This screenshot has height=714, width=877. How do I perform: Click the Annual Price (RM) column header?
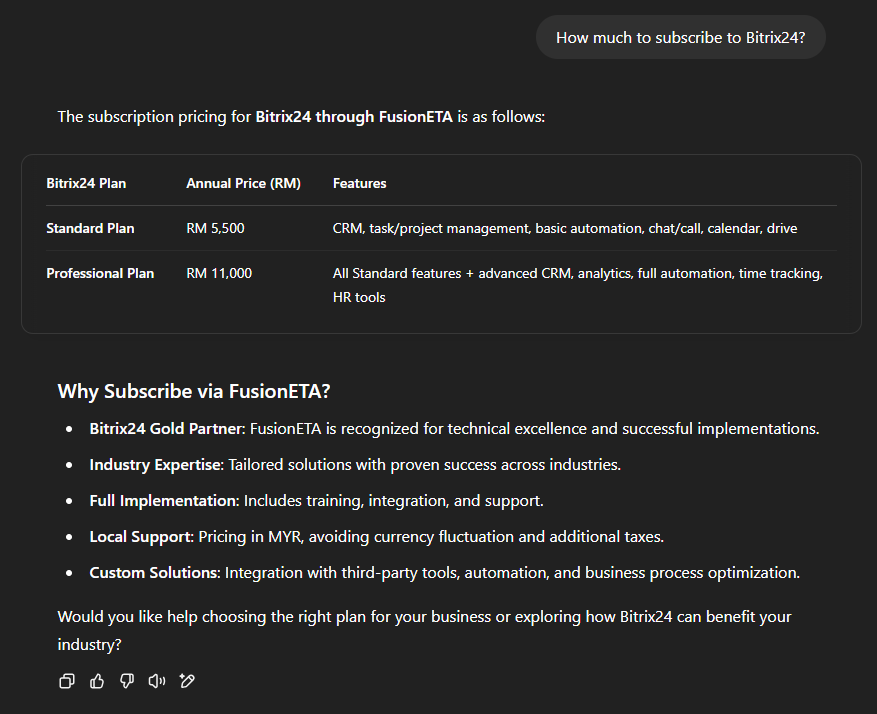pyautogui.click(x=243, y=183)
